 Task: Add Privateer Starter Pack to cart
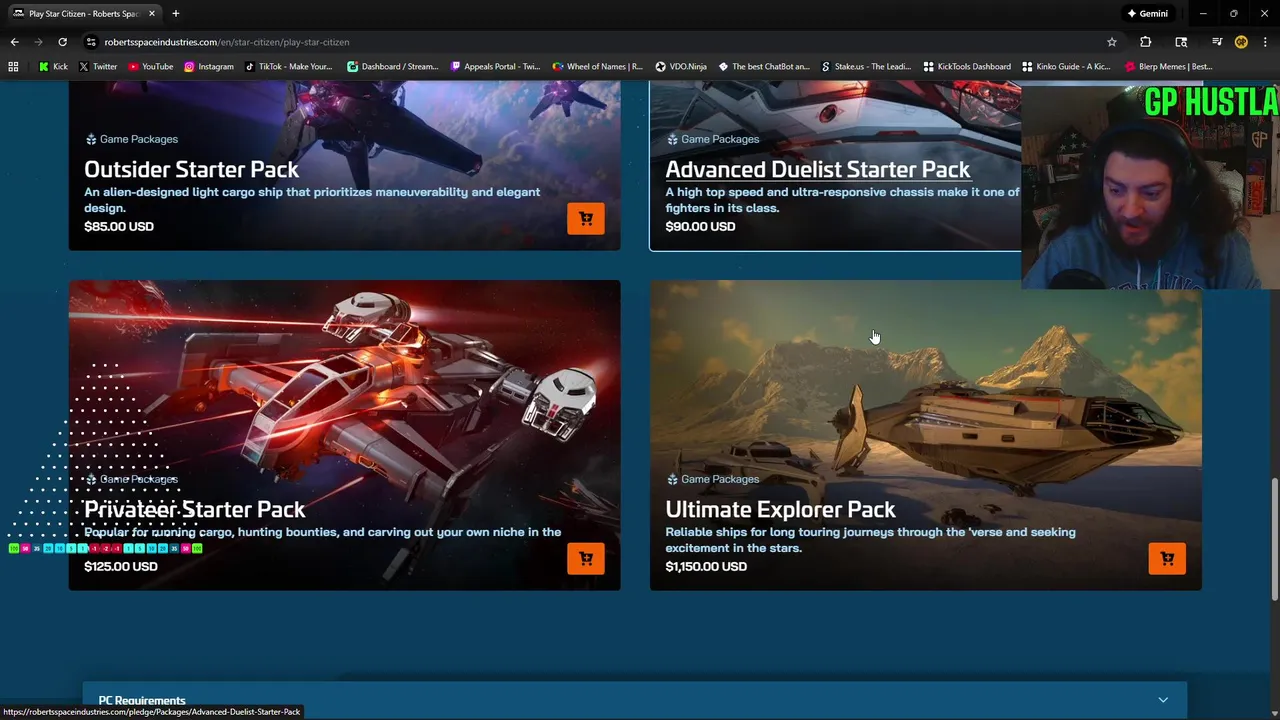coord(586,558)
